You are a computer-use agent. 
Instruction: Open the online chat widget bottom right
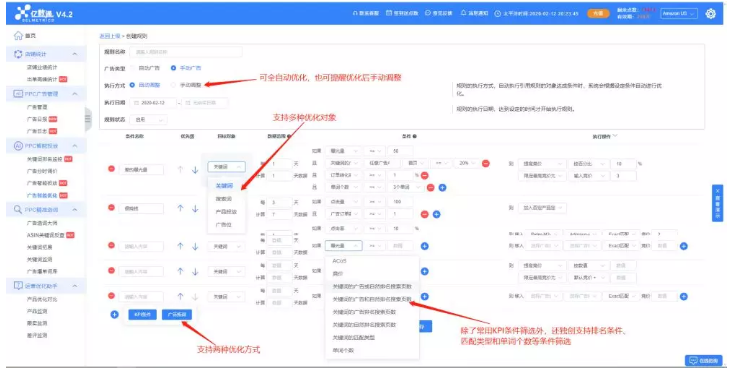[703, 360]
